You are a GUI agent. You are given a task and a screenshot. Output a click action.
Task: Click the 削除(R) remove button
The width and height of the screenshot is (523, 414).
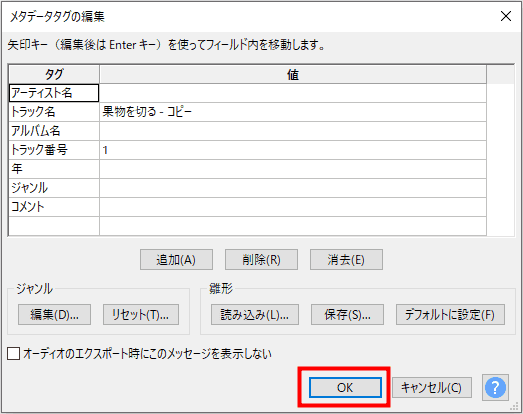[261, 259]
